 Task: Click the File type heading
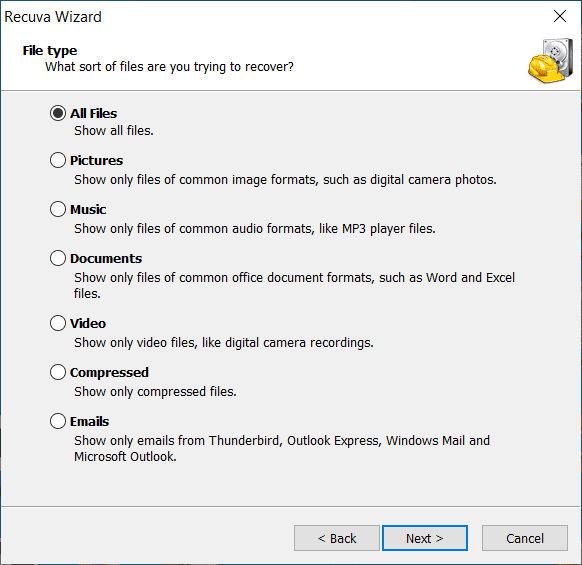click(x=50, y=51)
